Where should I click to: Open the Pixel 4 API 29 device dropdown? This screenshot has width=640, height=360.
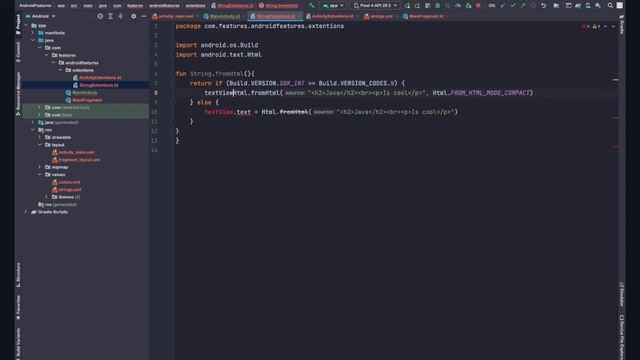coord(375,6)
